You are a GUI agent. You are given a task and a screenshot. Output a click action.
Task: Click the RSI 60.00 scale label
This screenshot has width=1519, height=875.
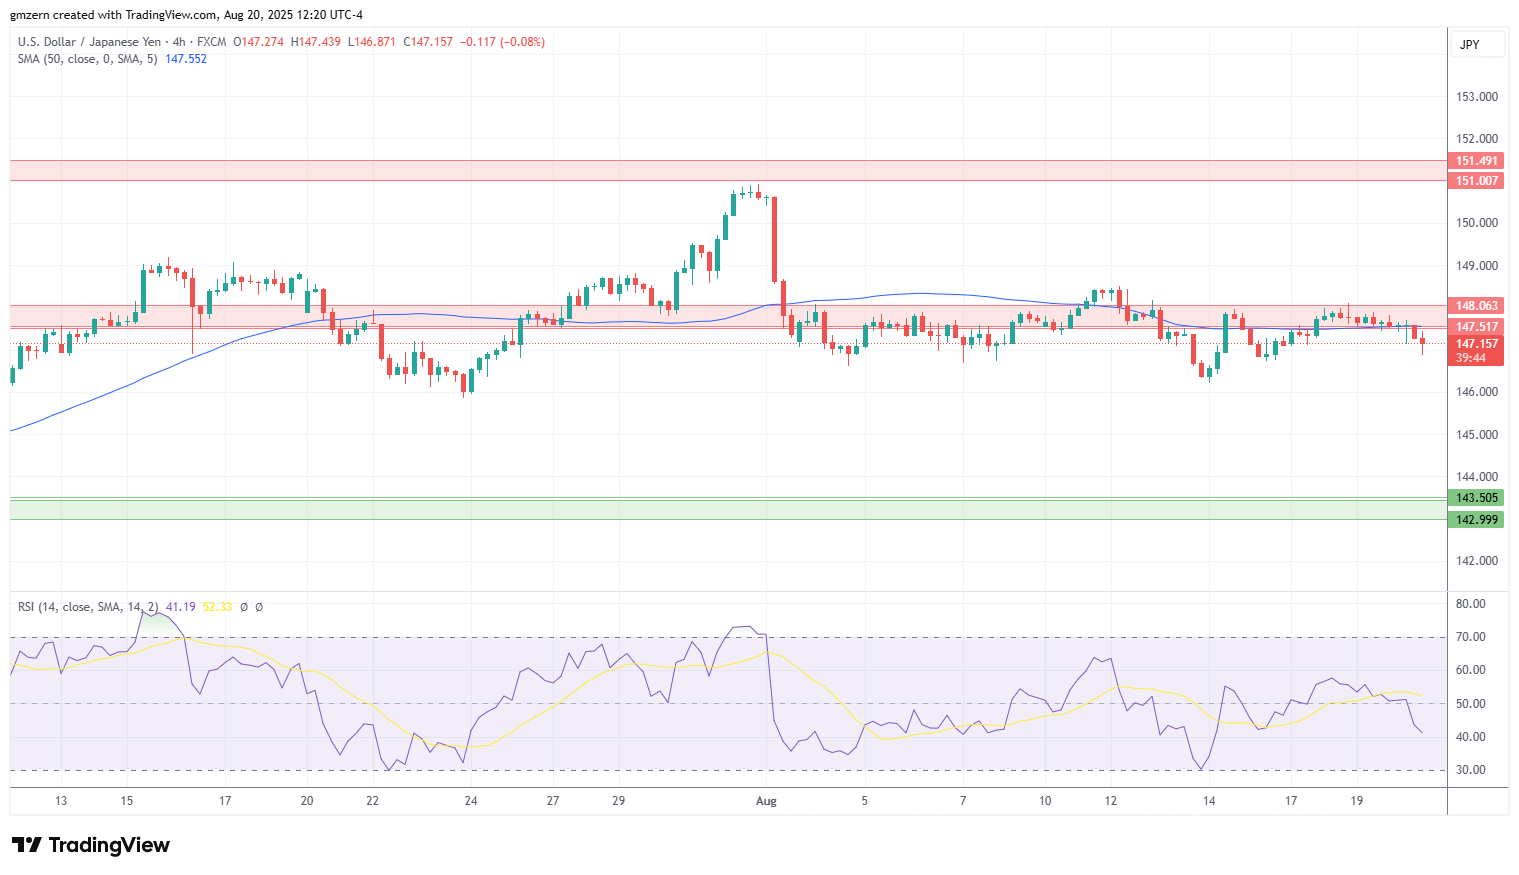coord(1471,670)
